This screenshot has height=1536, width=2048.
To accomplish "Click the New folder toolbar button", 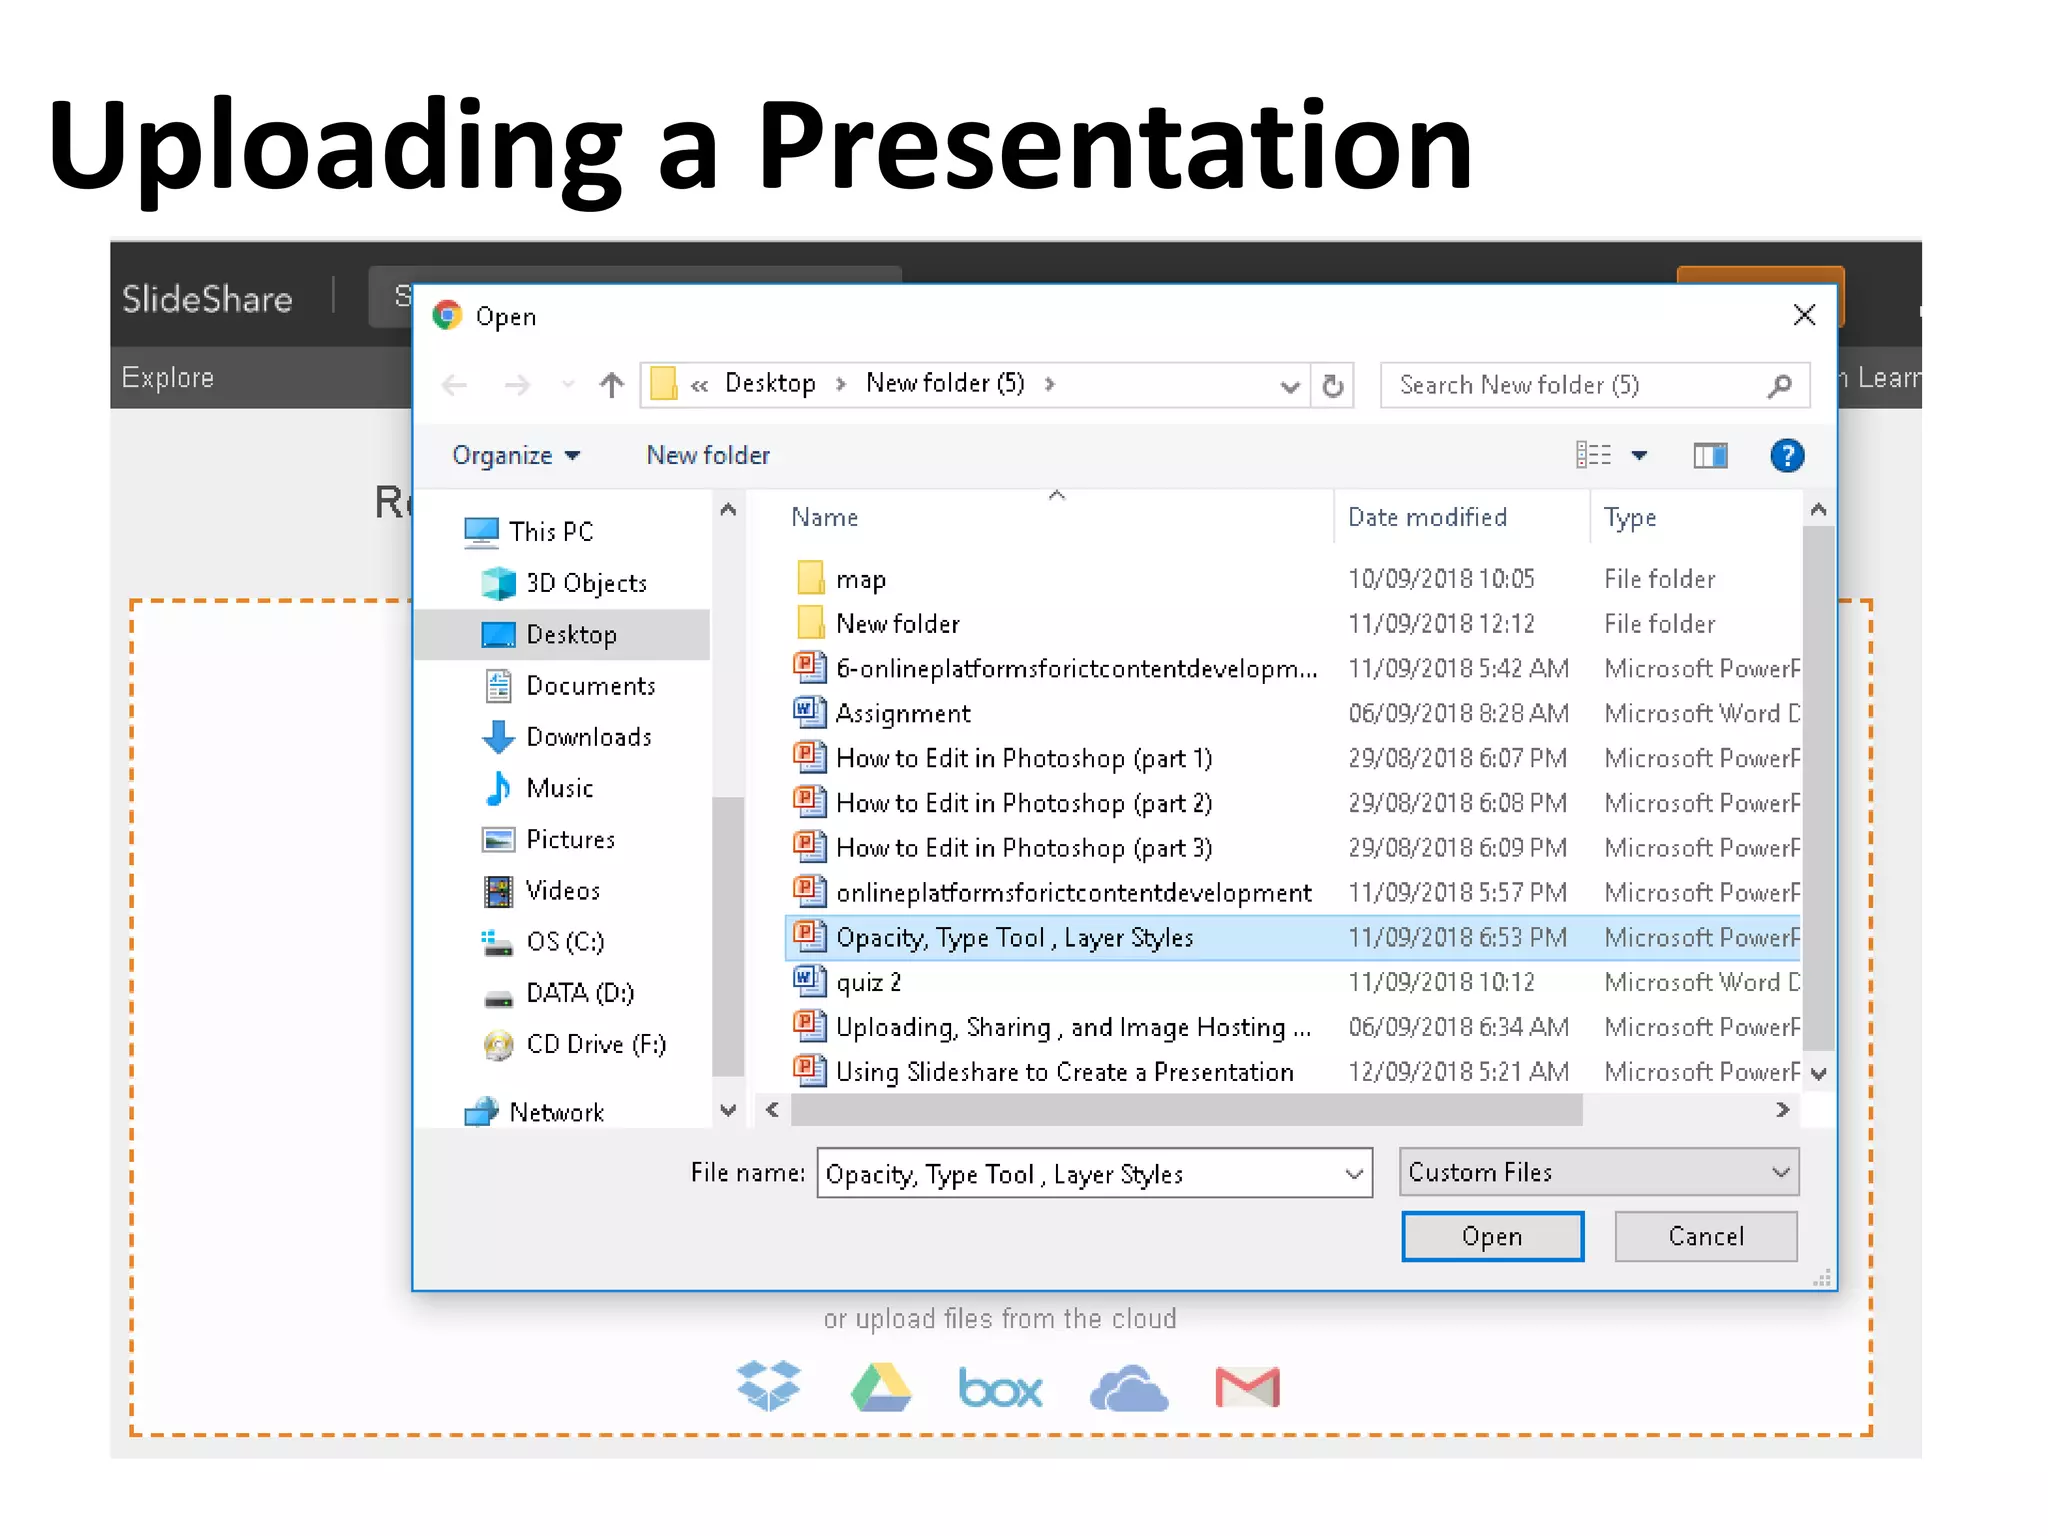I will [x=708, y=456].
